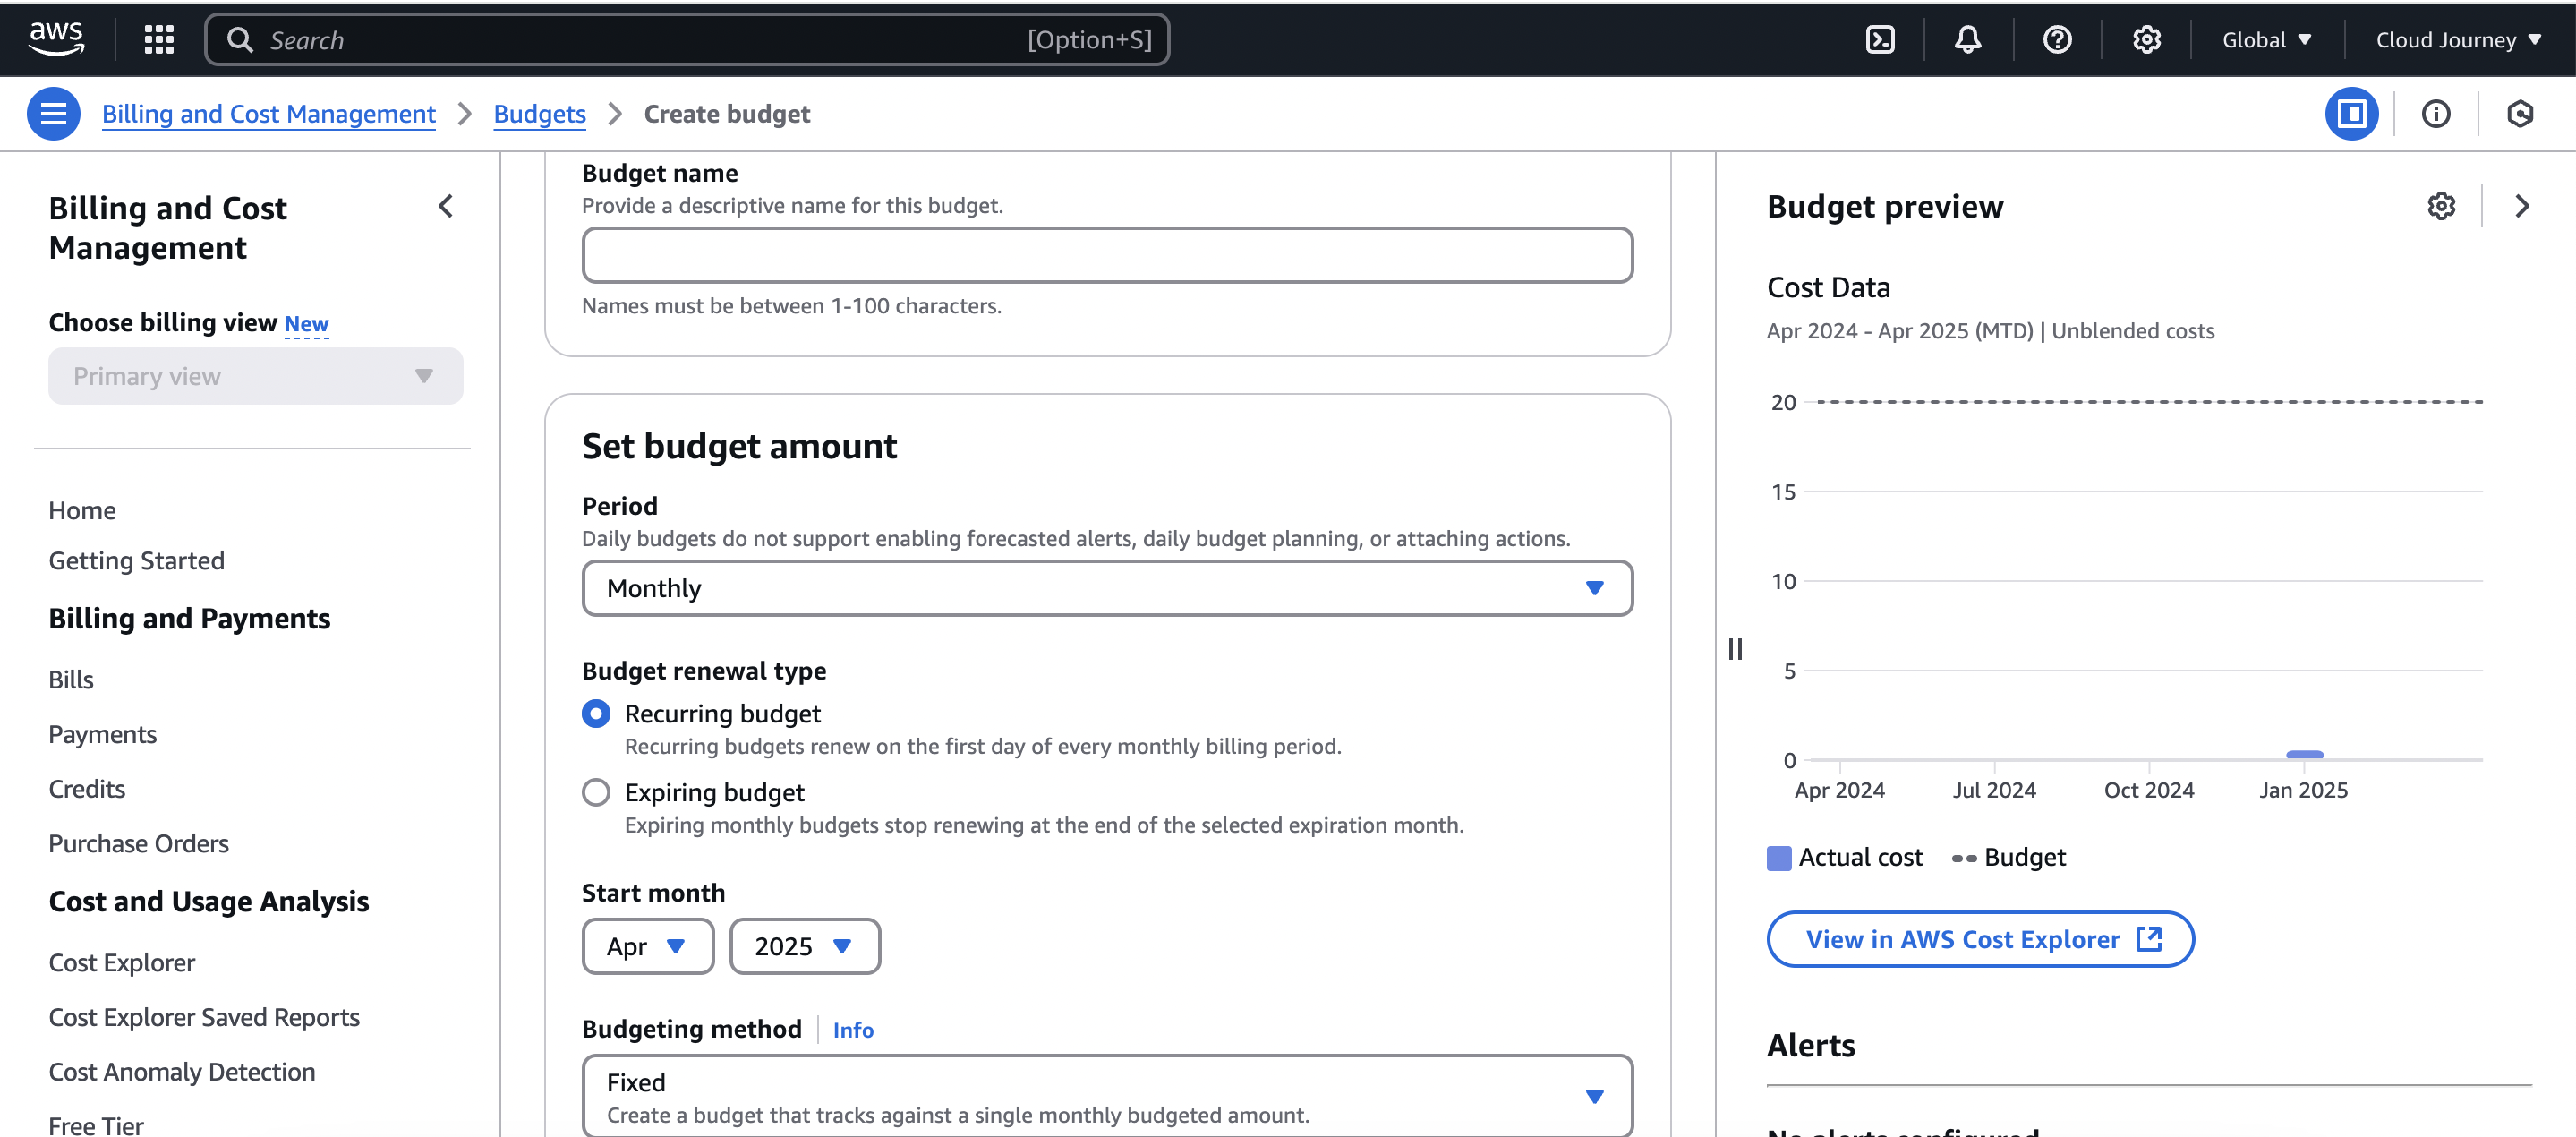Toggle the split panel tools icon
Screen dimensions: 2576x1137
(x=2351, y=114)
